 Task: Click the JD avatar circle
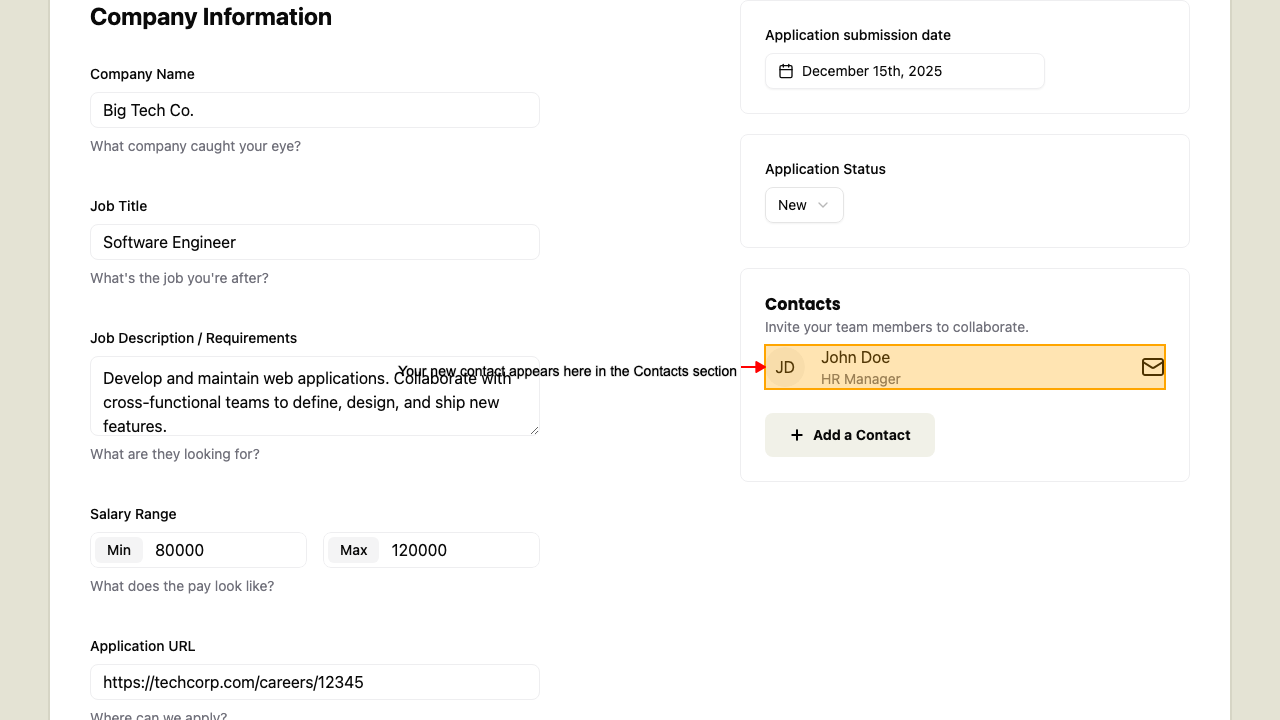785,367
